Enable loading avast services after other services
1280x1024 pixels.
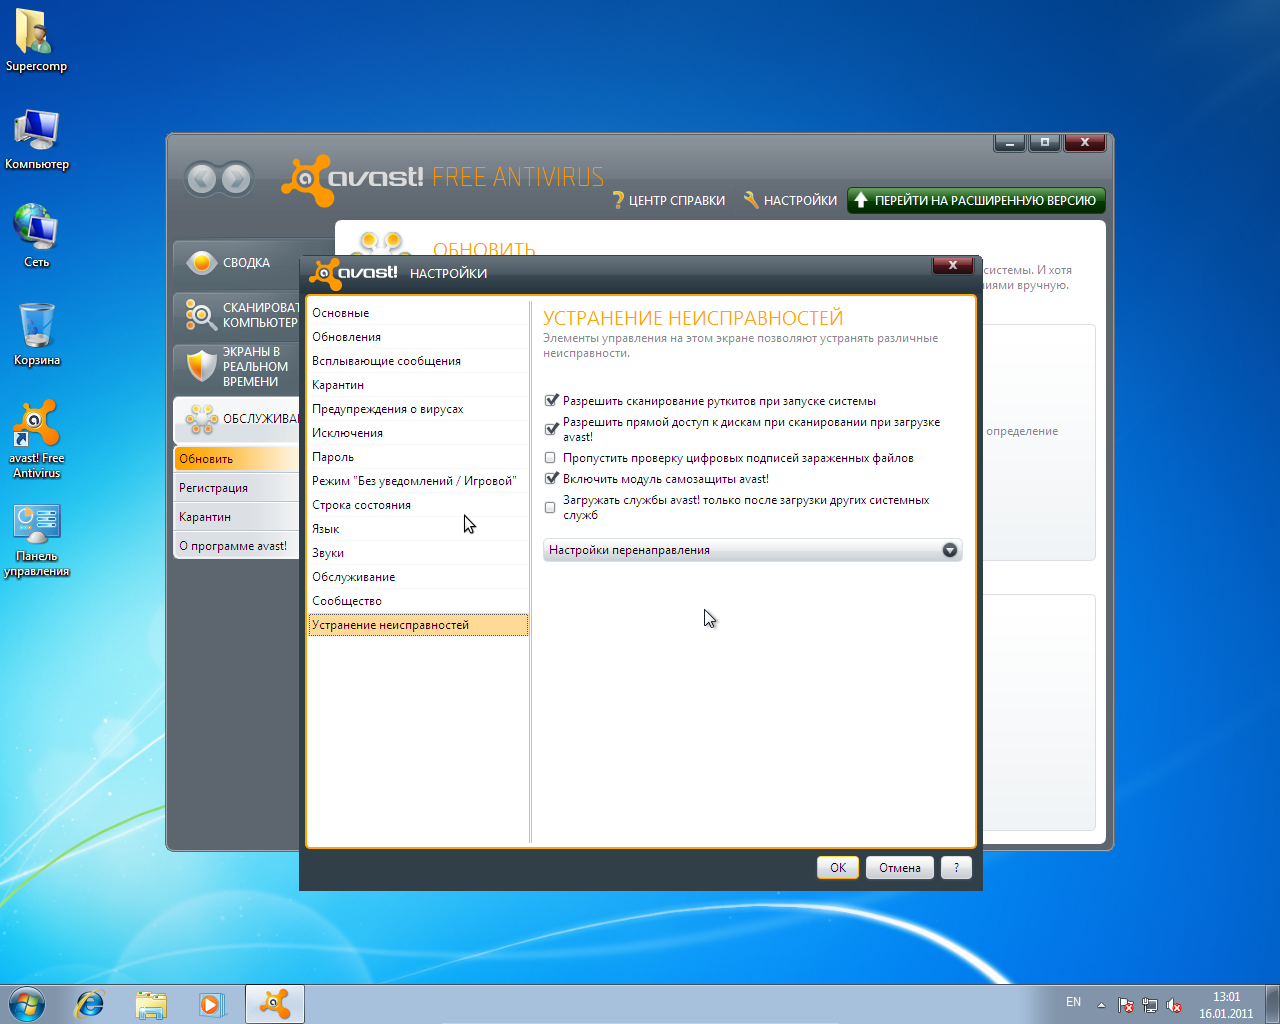coord(550,507)
